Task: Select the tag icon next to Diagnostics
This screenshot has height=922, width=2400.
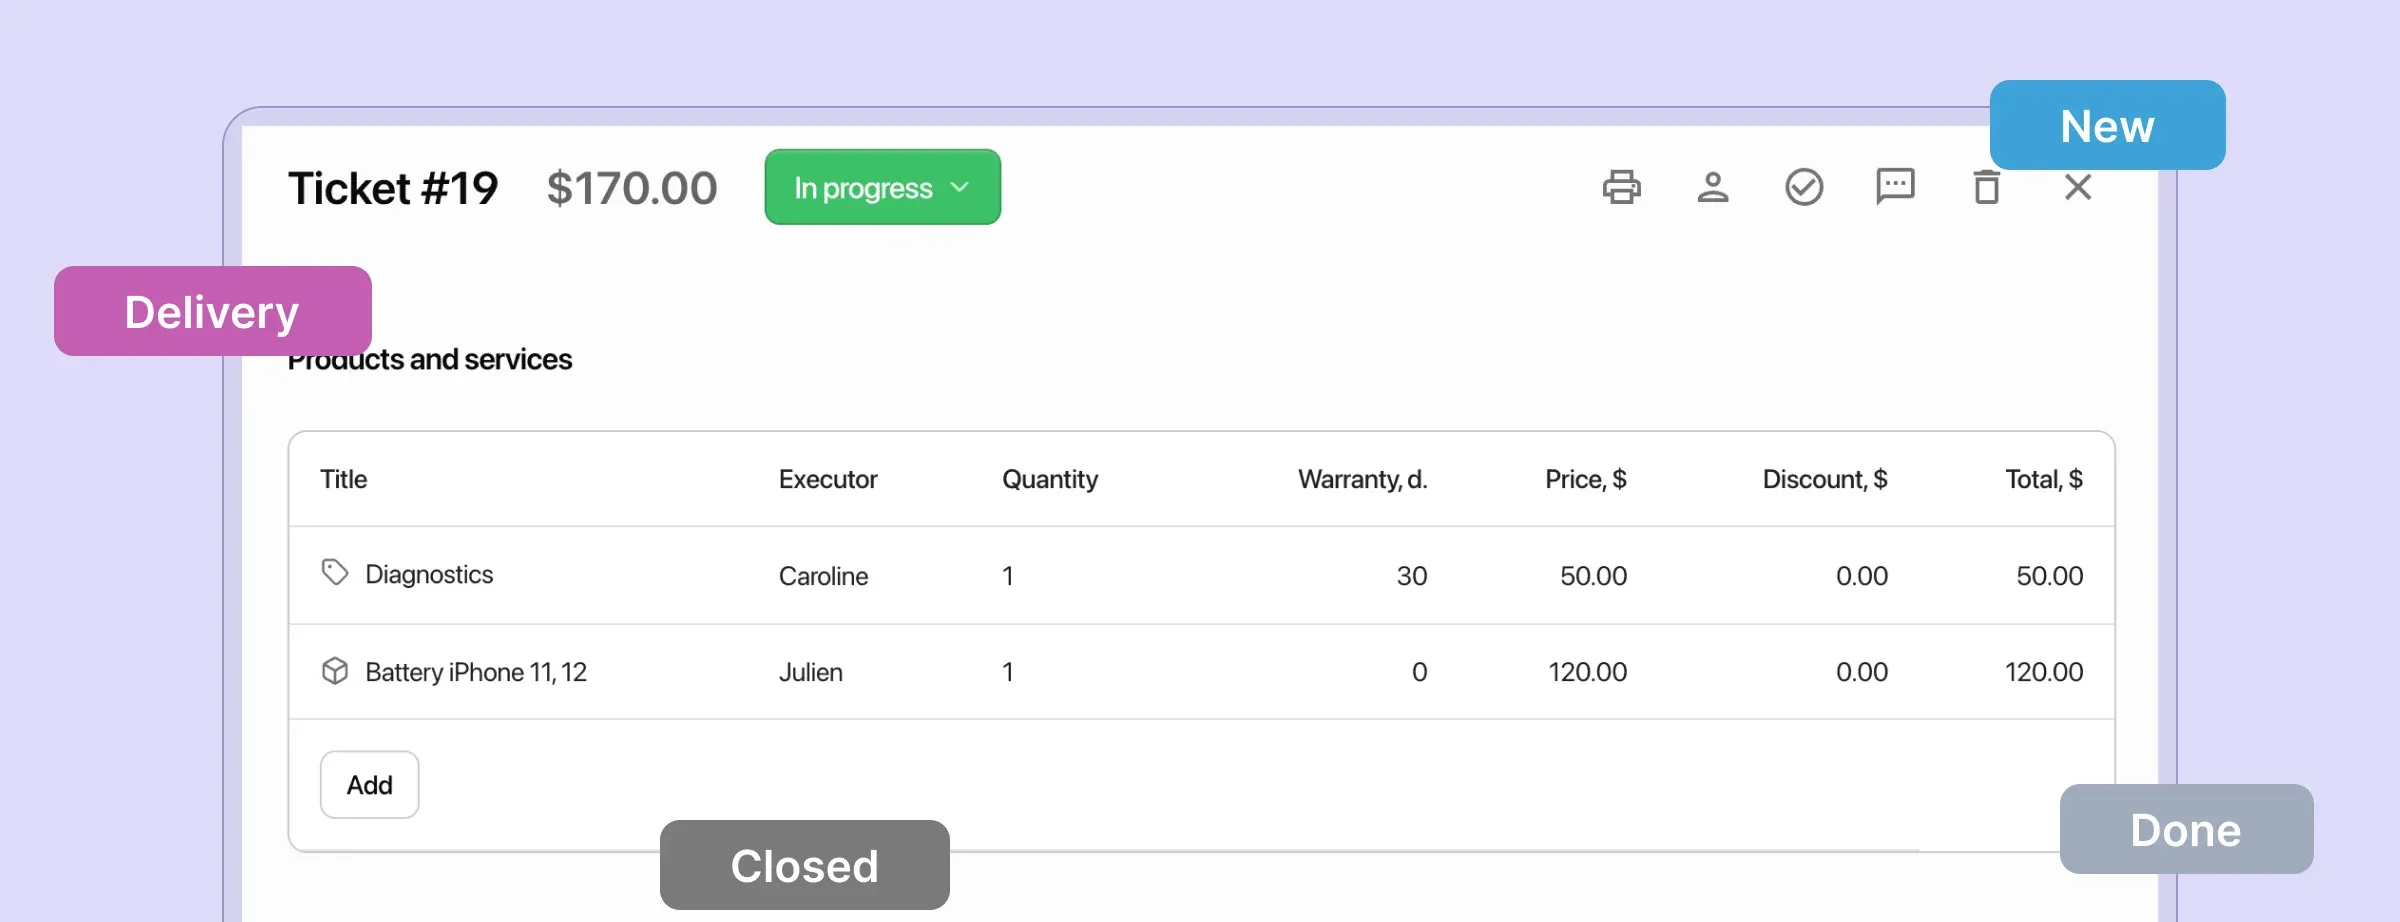Action: point(335,572)
